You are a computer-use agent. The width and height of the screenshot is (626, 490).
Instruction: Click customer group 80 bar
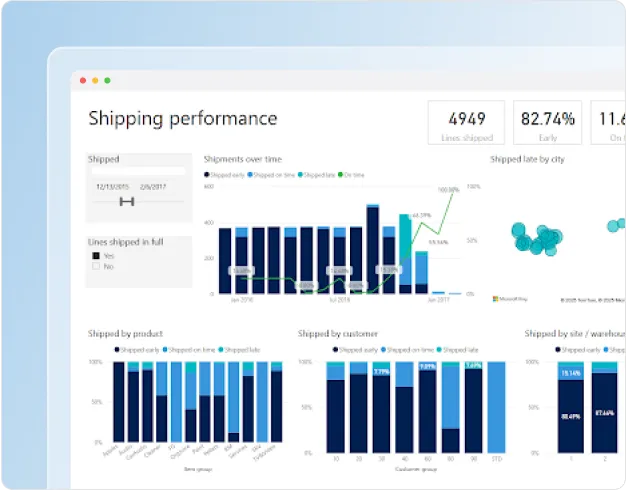pyautogui.click(x=450, y=407)
